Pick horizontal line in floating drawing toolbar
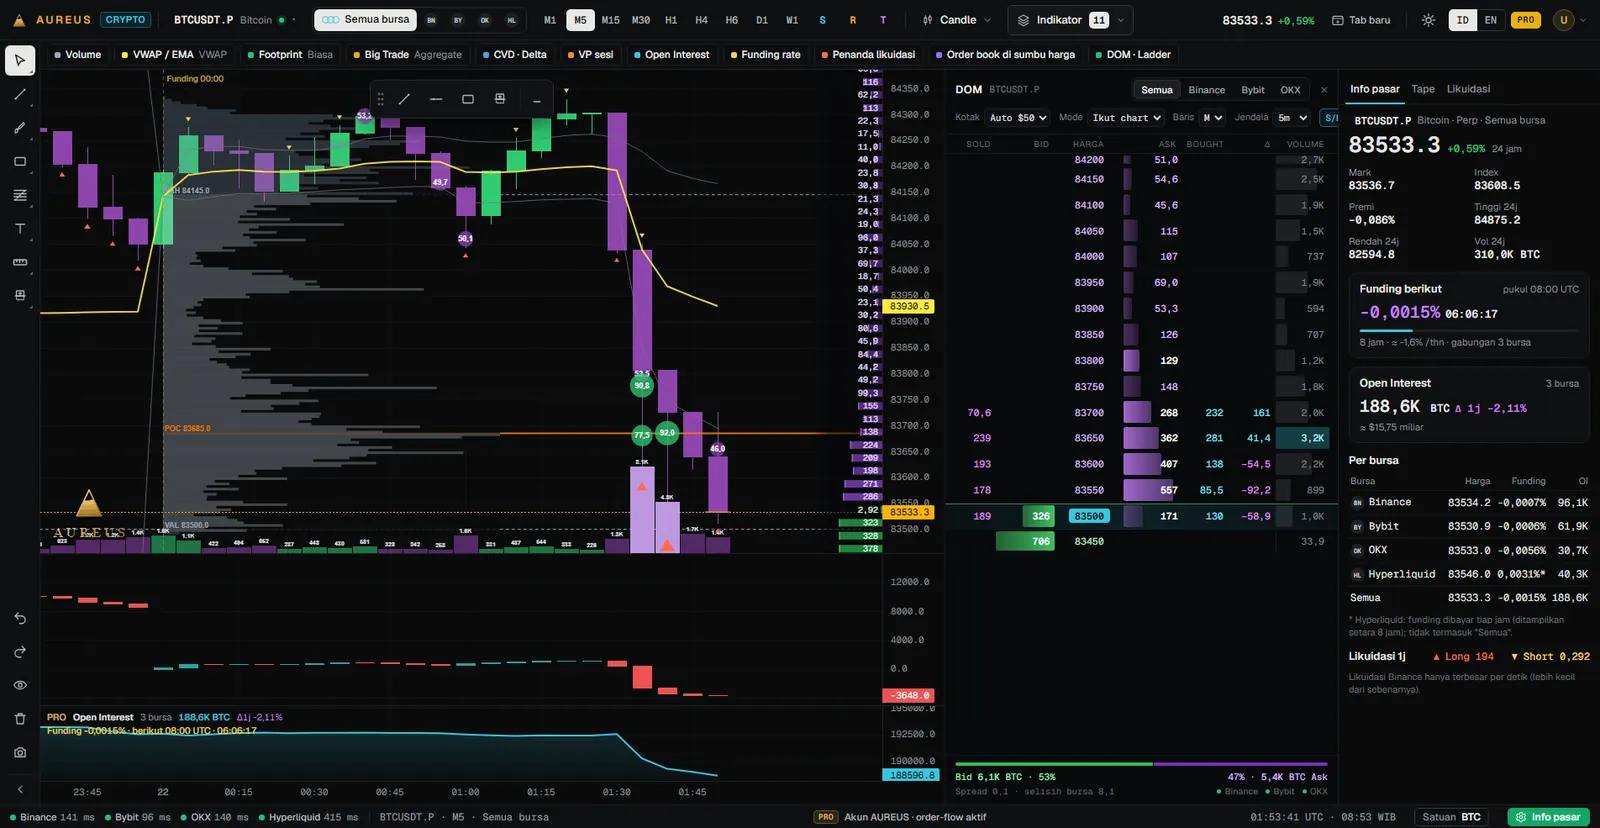Viewport: 1600px width, 828px height. [436, 99]
